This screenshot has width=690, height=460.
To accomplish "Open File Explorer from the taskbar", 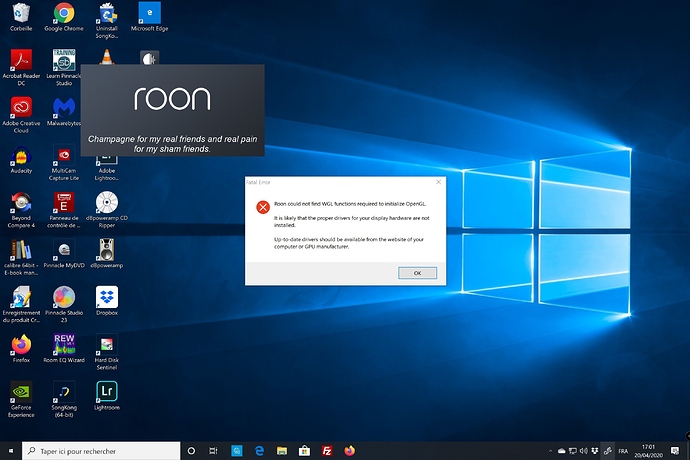I will pyautogui.click(x=282, y=451).
